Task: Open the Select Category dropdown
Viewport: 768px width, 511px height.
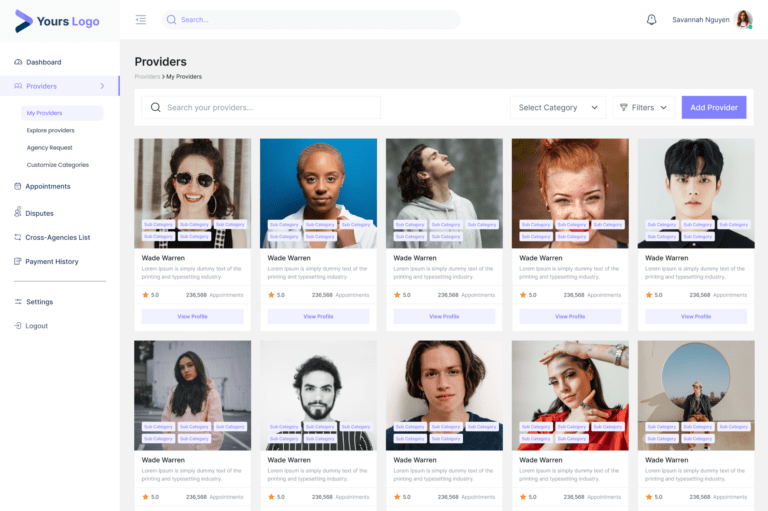Action: 558,108
